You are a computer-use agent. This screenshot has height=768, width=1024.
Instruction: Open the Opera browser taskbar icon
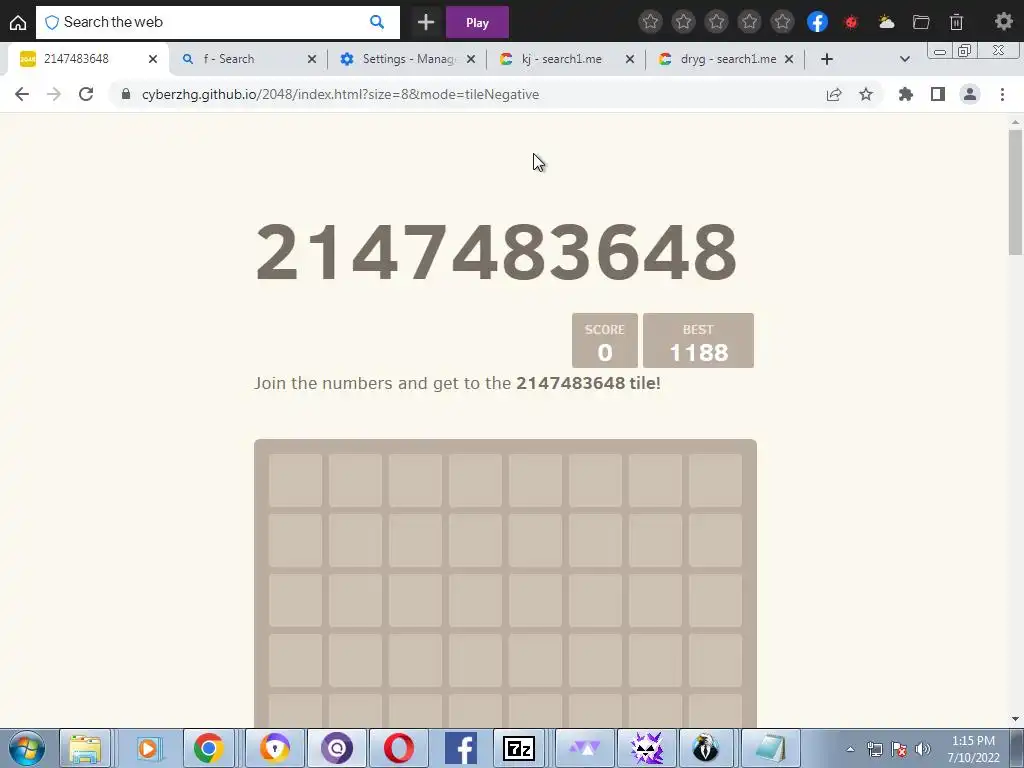point(398,748)
